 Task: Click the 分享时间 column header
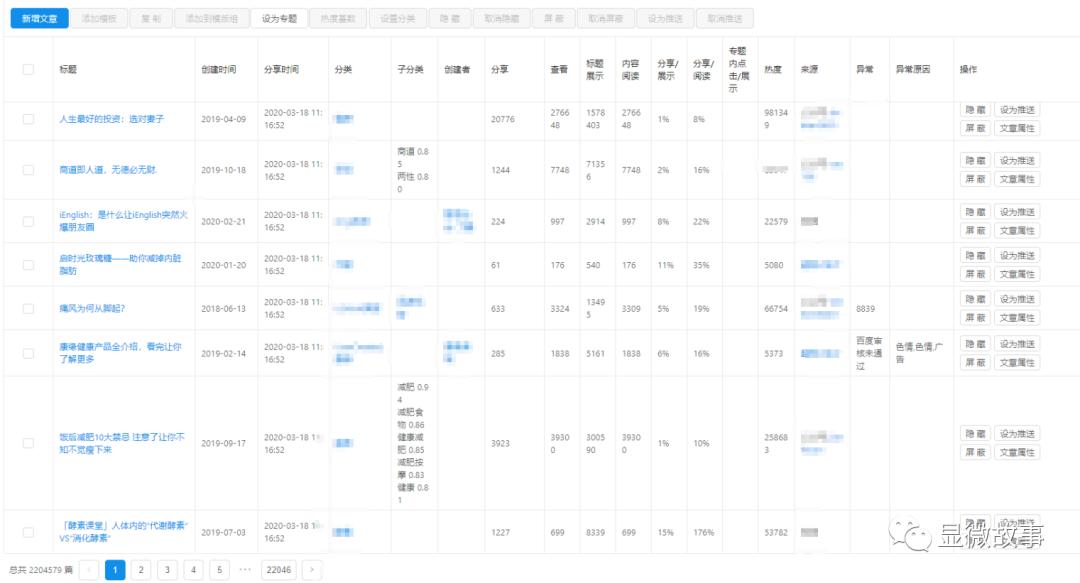pyautogui.click(x=281, y=70)
